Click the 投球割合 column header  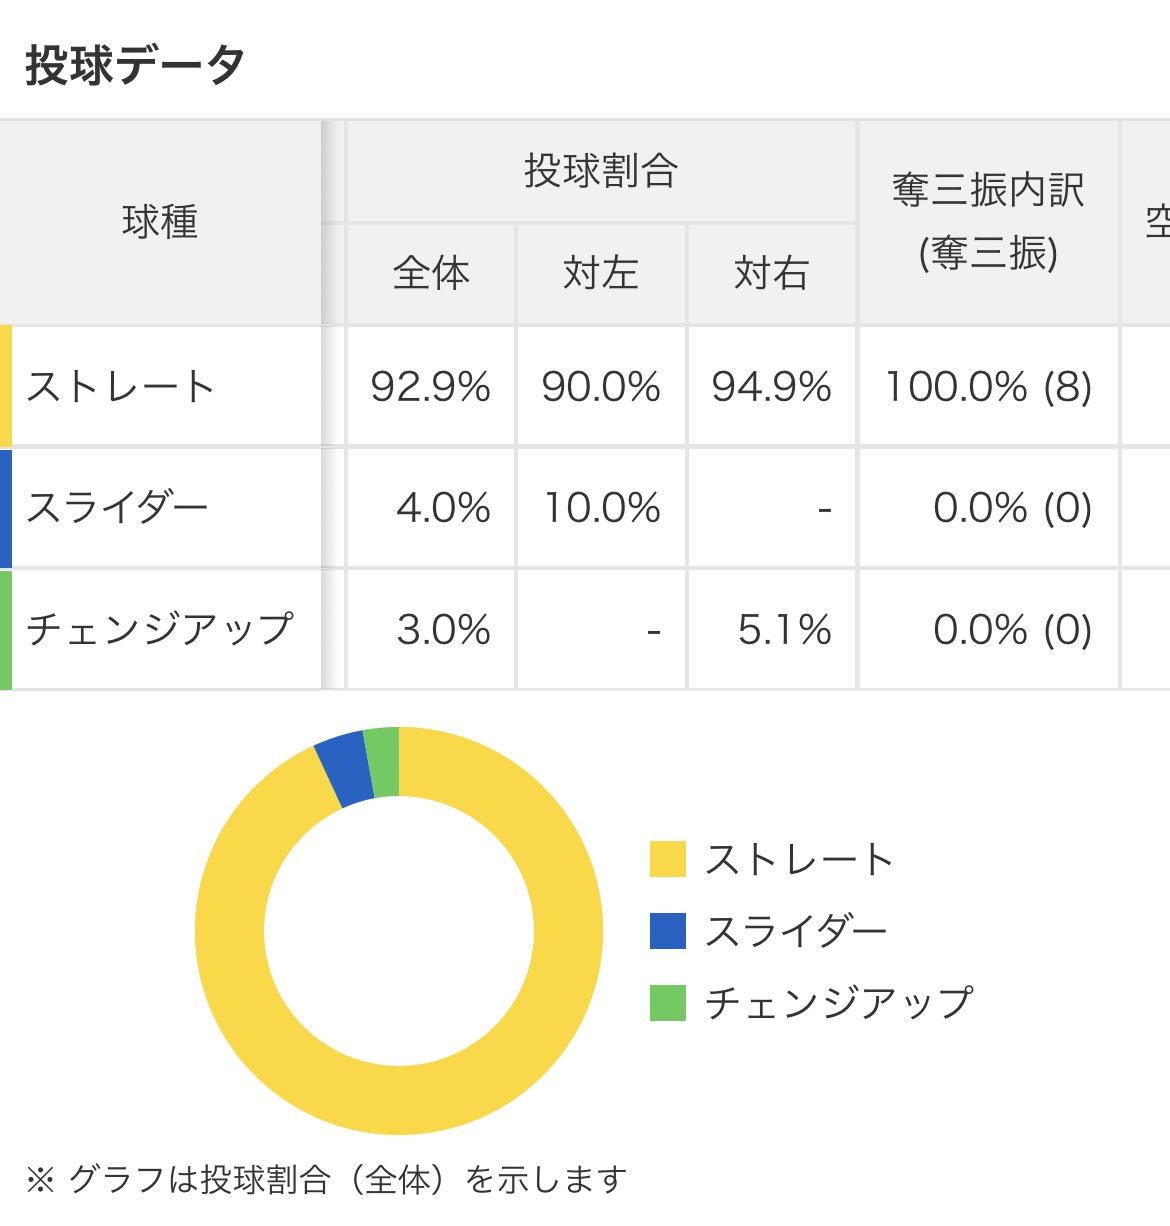pyautogui.click(x=600, y=171)
